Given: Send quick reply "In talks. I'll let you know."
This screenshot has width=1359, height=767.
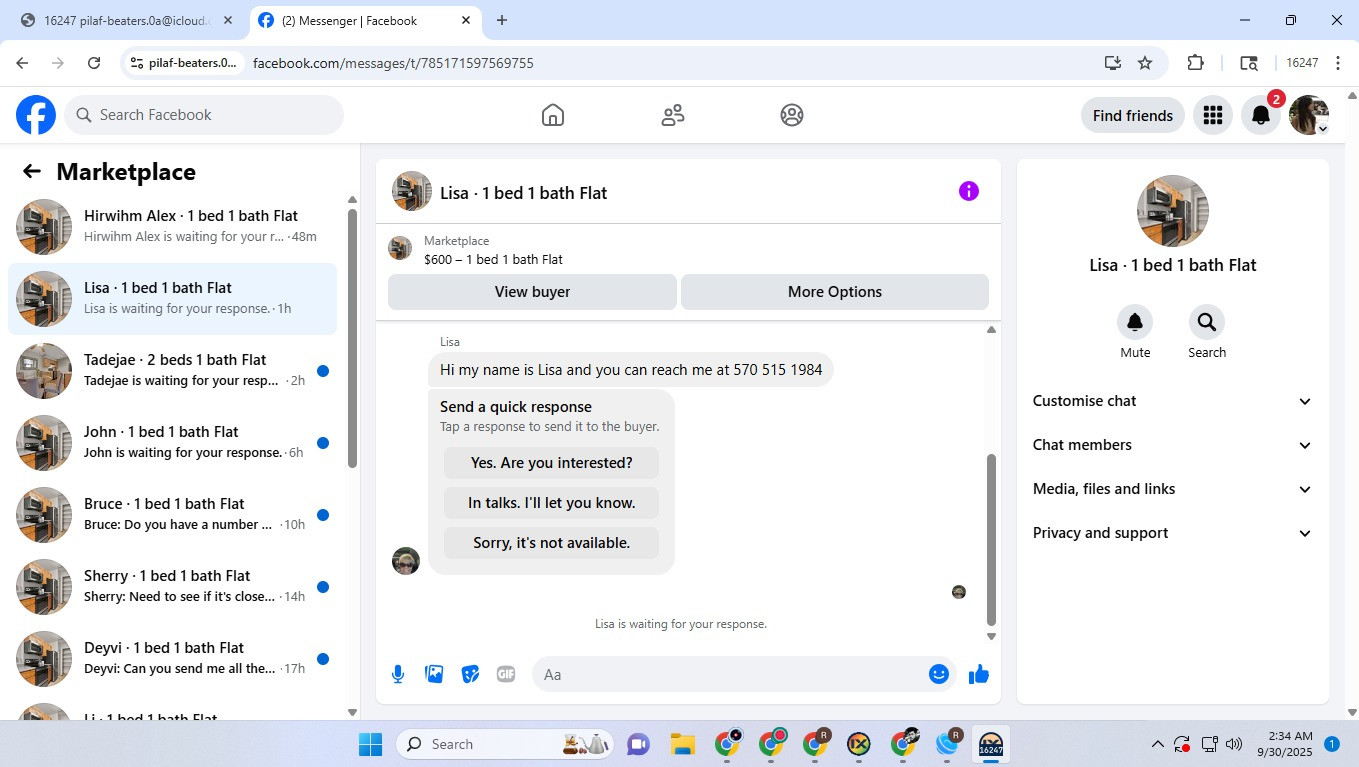Looking at the screenshot, I should pyautogui.click(x=552, y=503).
